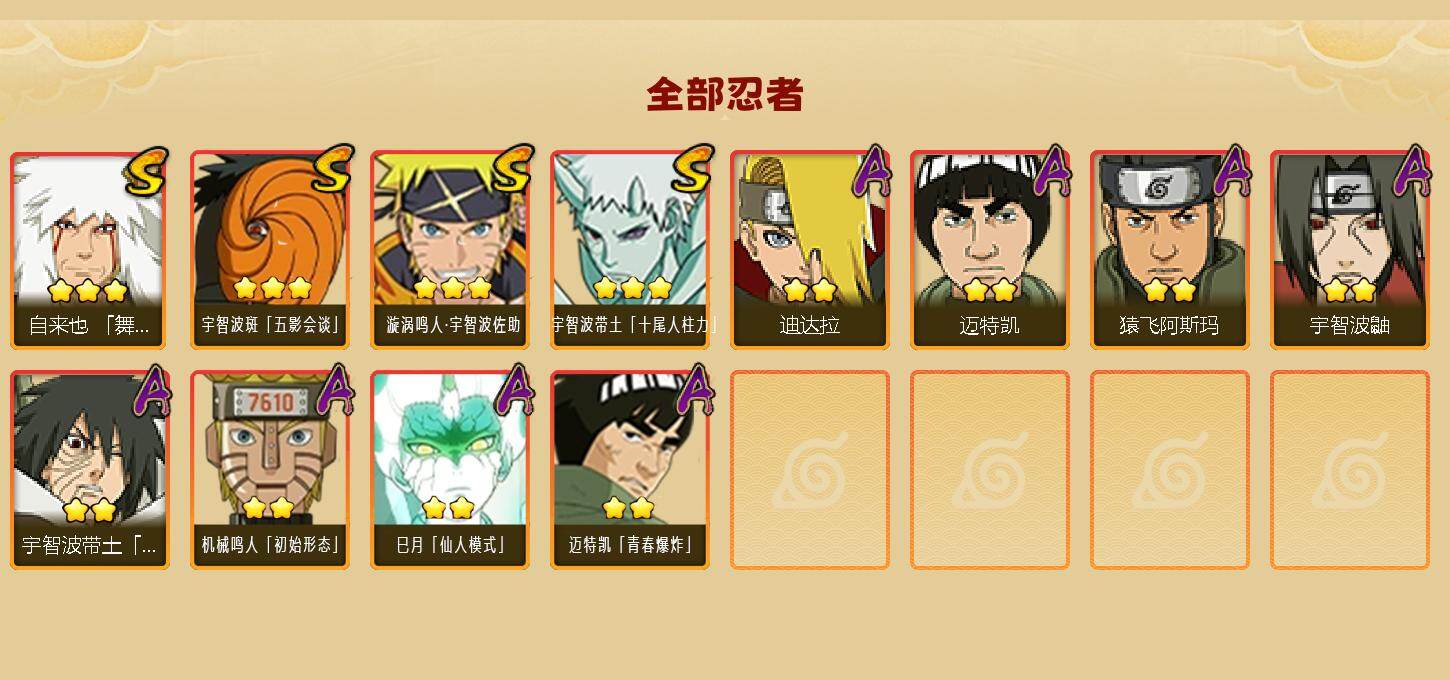The height and width of the screenshot is (680, 1450).
Task: Open the 机械鸣人「初始形态」 card
Action: 270,470
